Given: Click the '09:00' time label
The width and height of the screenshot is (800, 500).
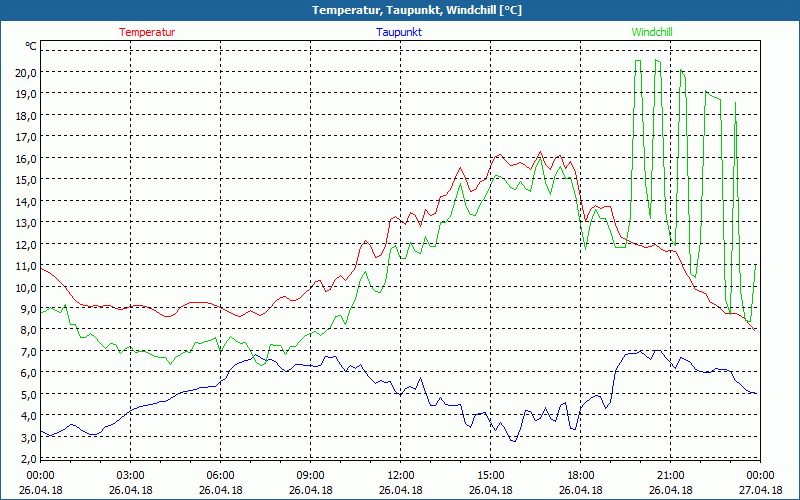Looking at the screenshot, I should click(311, 476).
